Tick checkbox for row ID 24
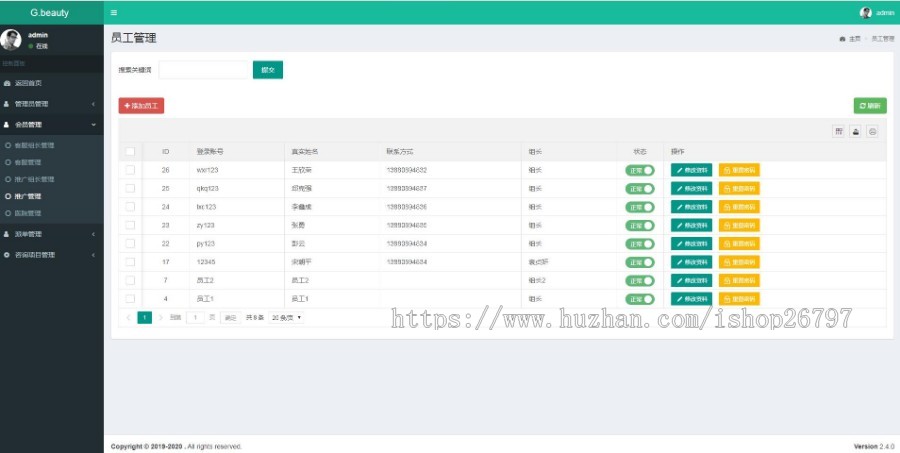Image resolution: width=900 pixels, height=453 pixels. tap(130, 207)
